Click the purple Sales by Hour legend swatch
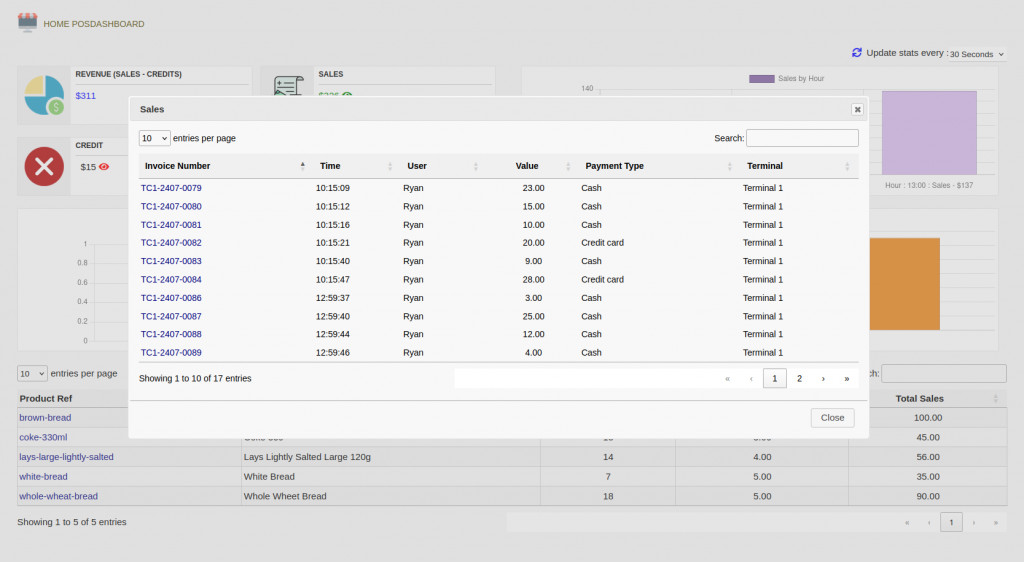 tap(761, 78)
